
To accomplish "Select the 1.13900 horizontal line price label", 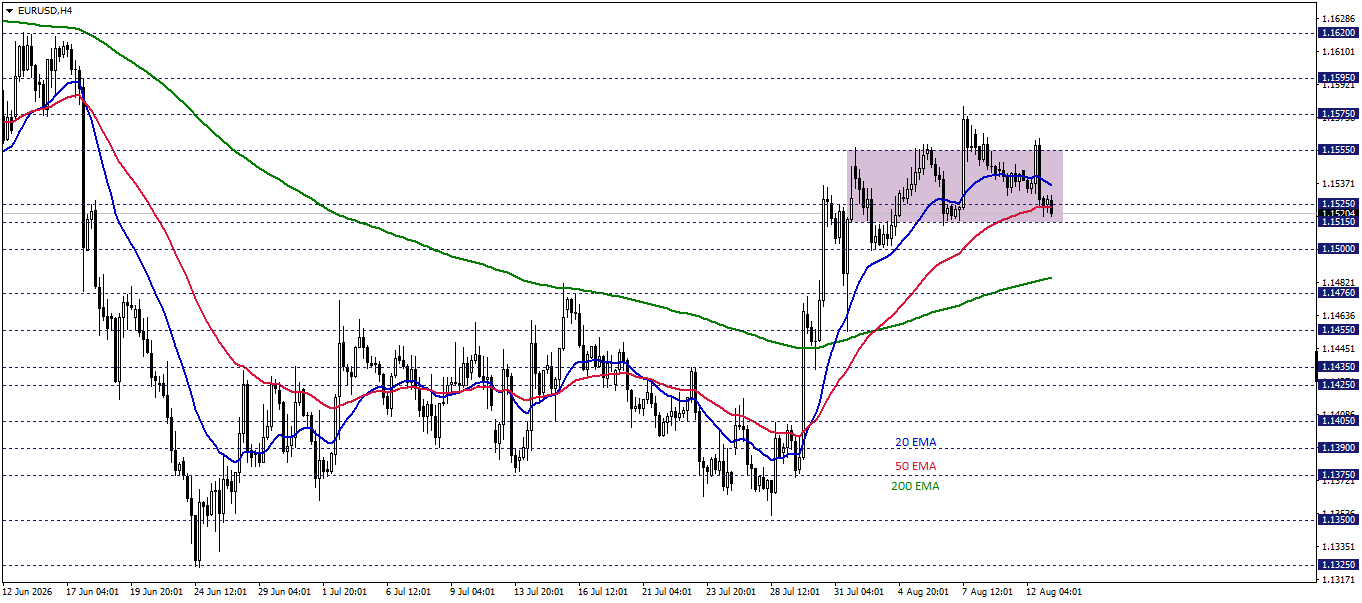I will coord(1338,448).
